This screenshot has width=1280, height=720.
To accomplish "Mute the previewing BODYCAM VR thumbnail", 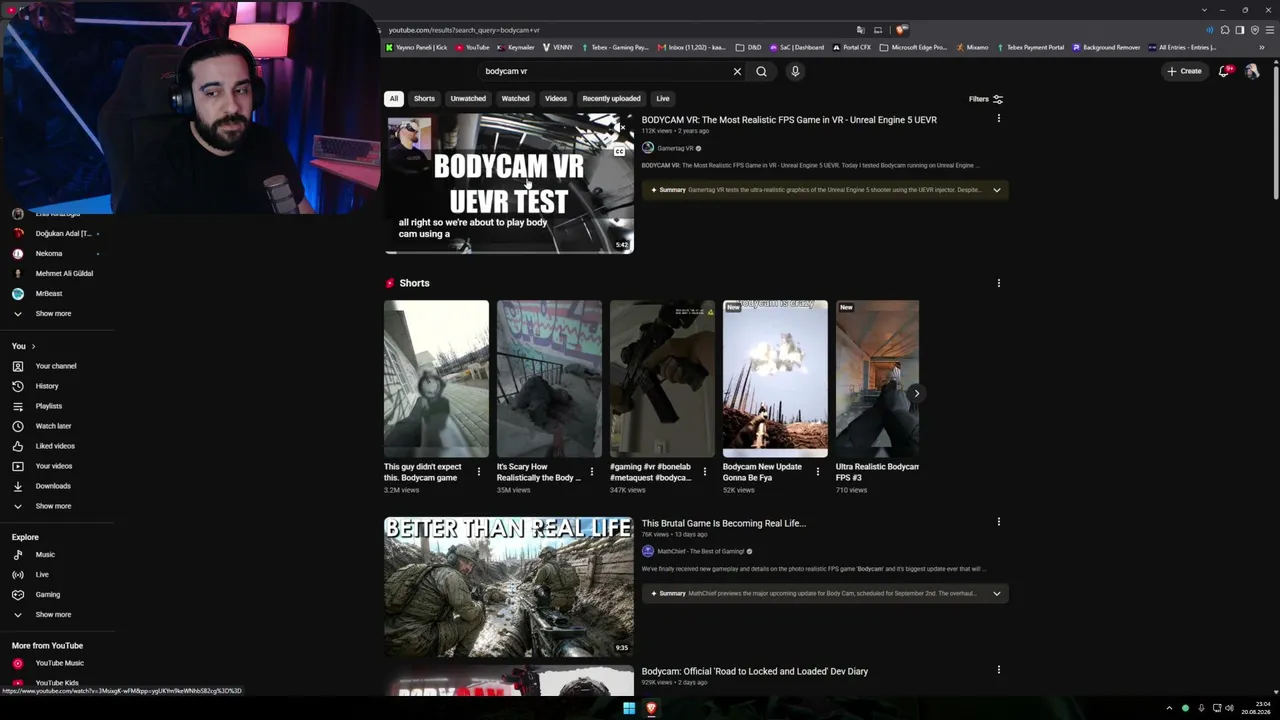I will (620, 127).
